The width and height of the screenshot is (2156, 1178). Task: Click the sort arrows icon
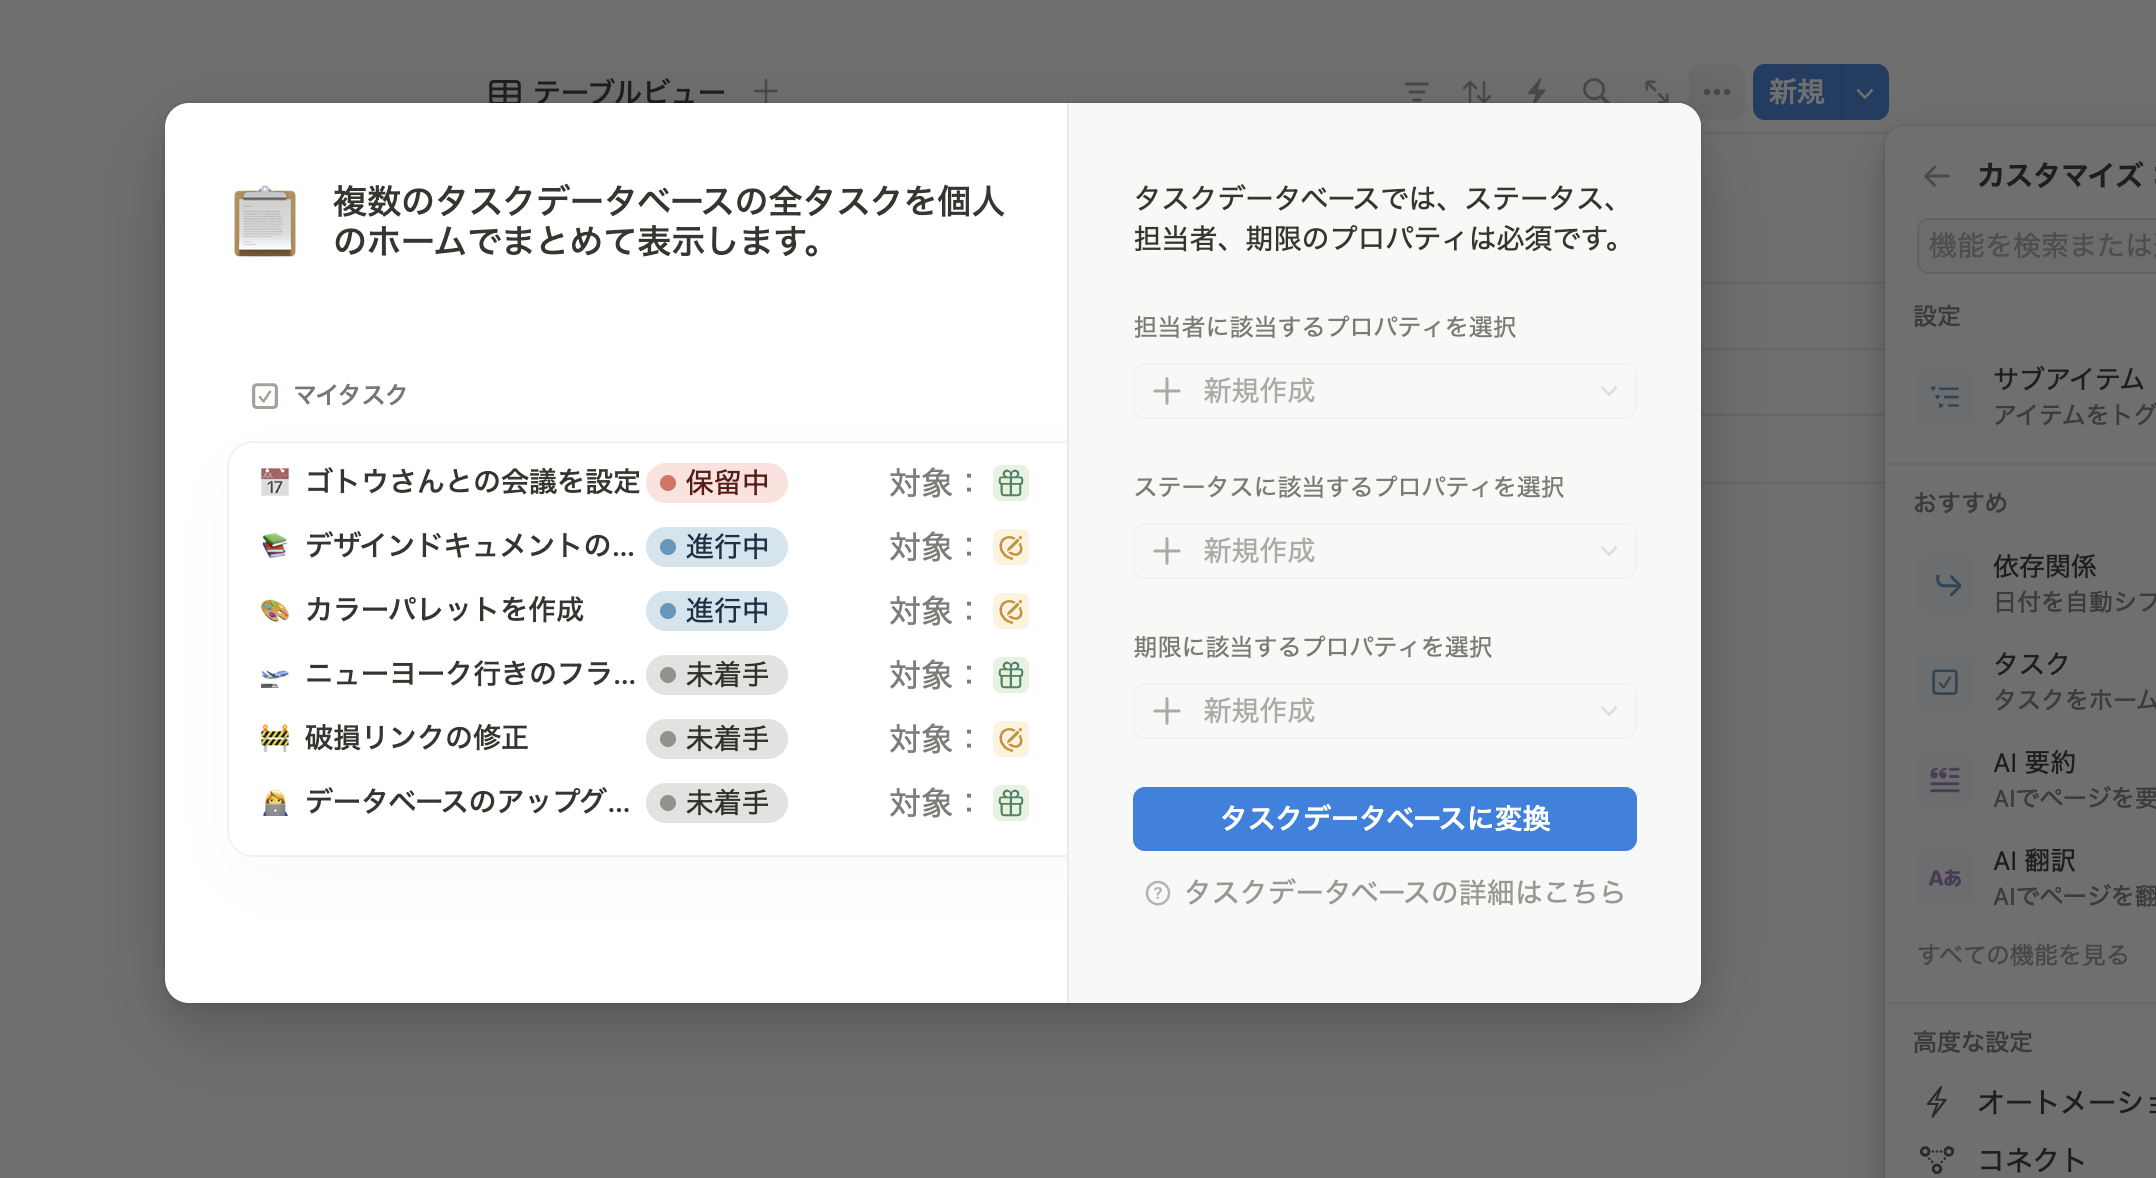[x=1476, y=92]
